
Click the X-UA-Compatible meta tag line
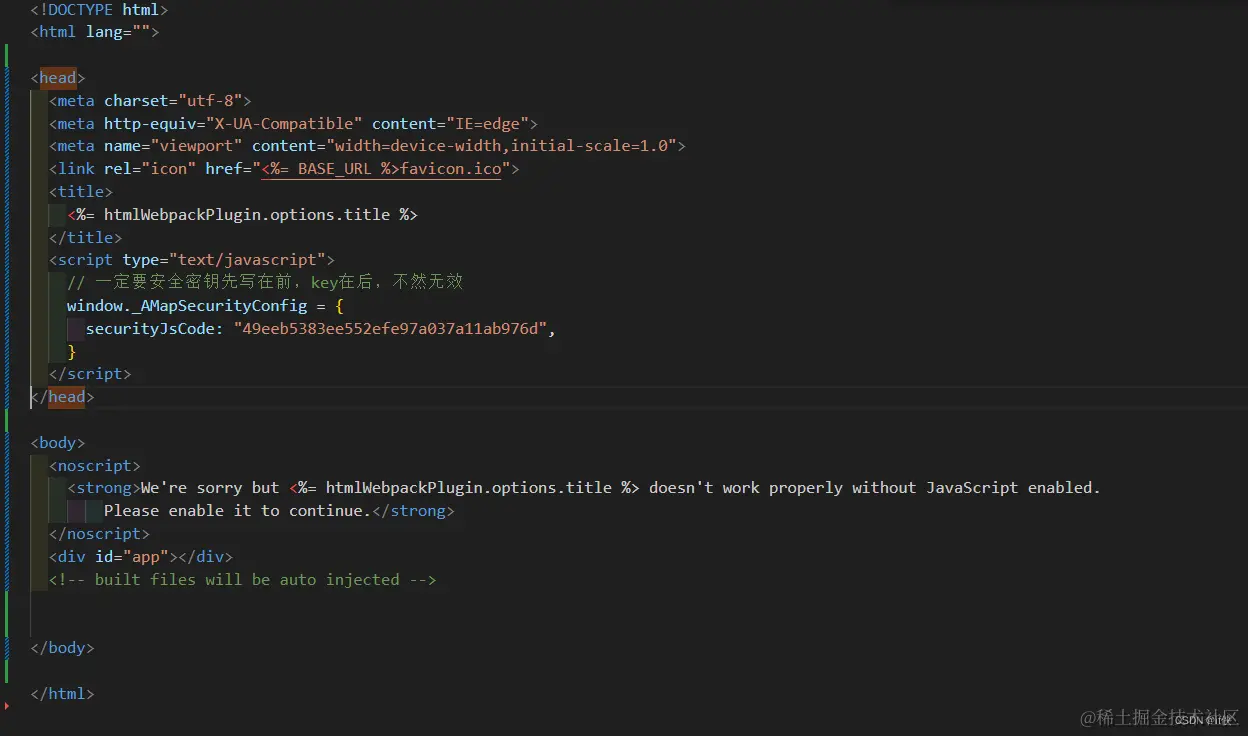pos(294,124)
